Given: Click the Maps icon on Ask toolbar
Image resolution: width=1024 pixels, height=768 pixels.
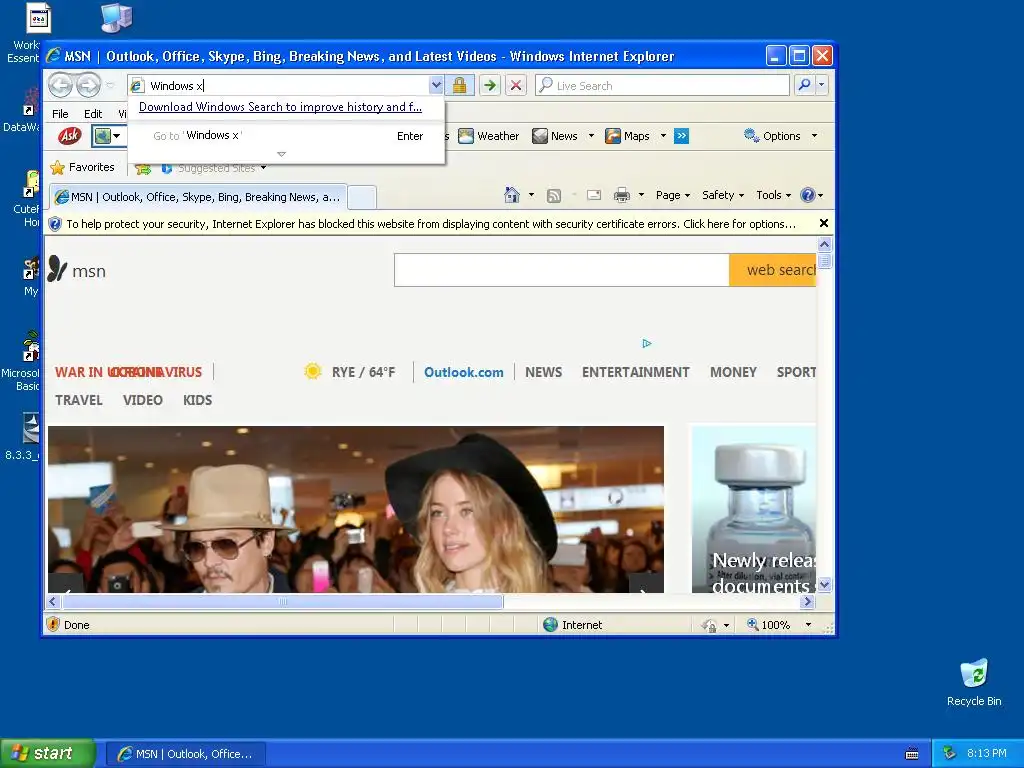Looking at the screenshot, I should 613,136.
